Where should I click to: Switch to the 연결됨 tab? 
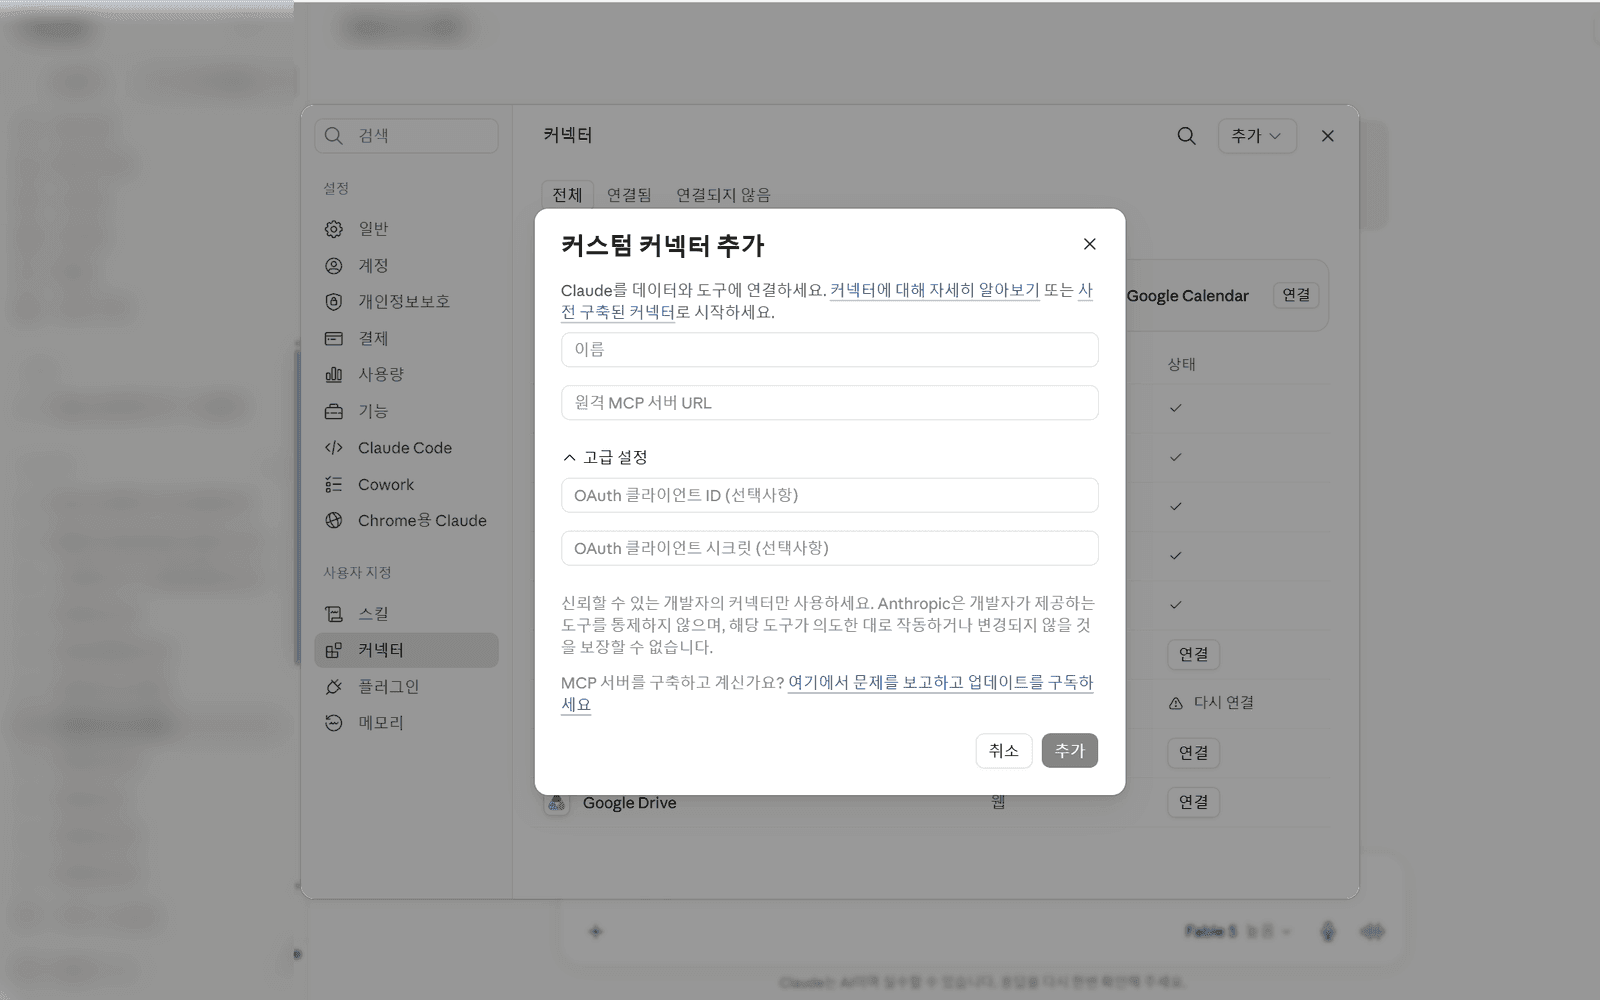[629, 195]
